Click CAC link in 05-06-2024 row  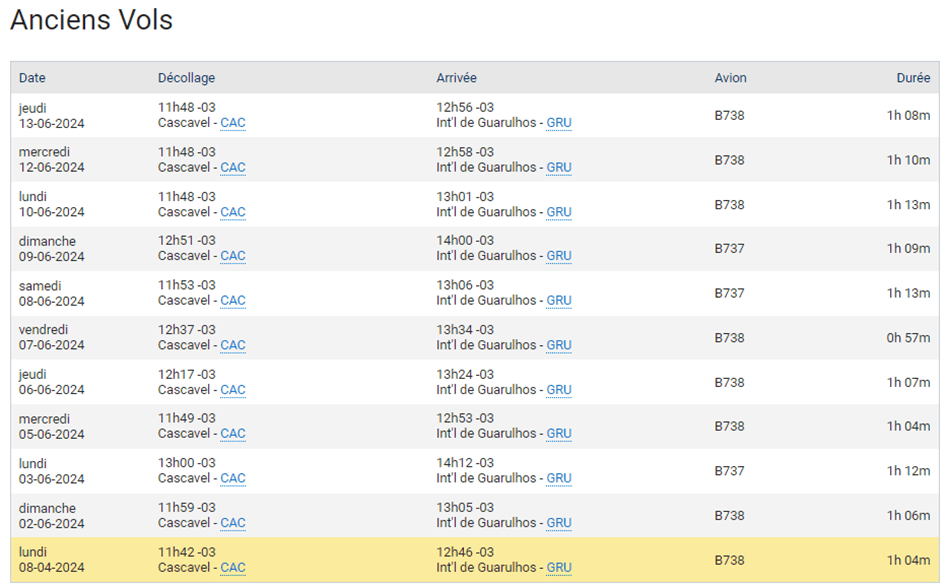pyautogui.click(x=233, y=434)
